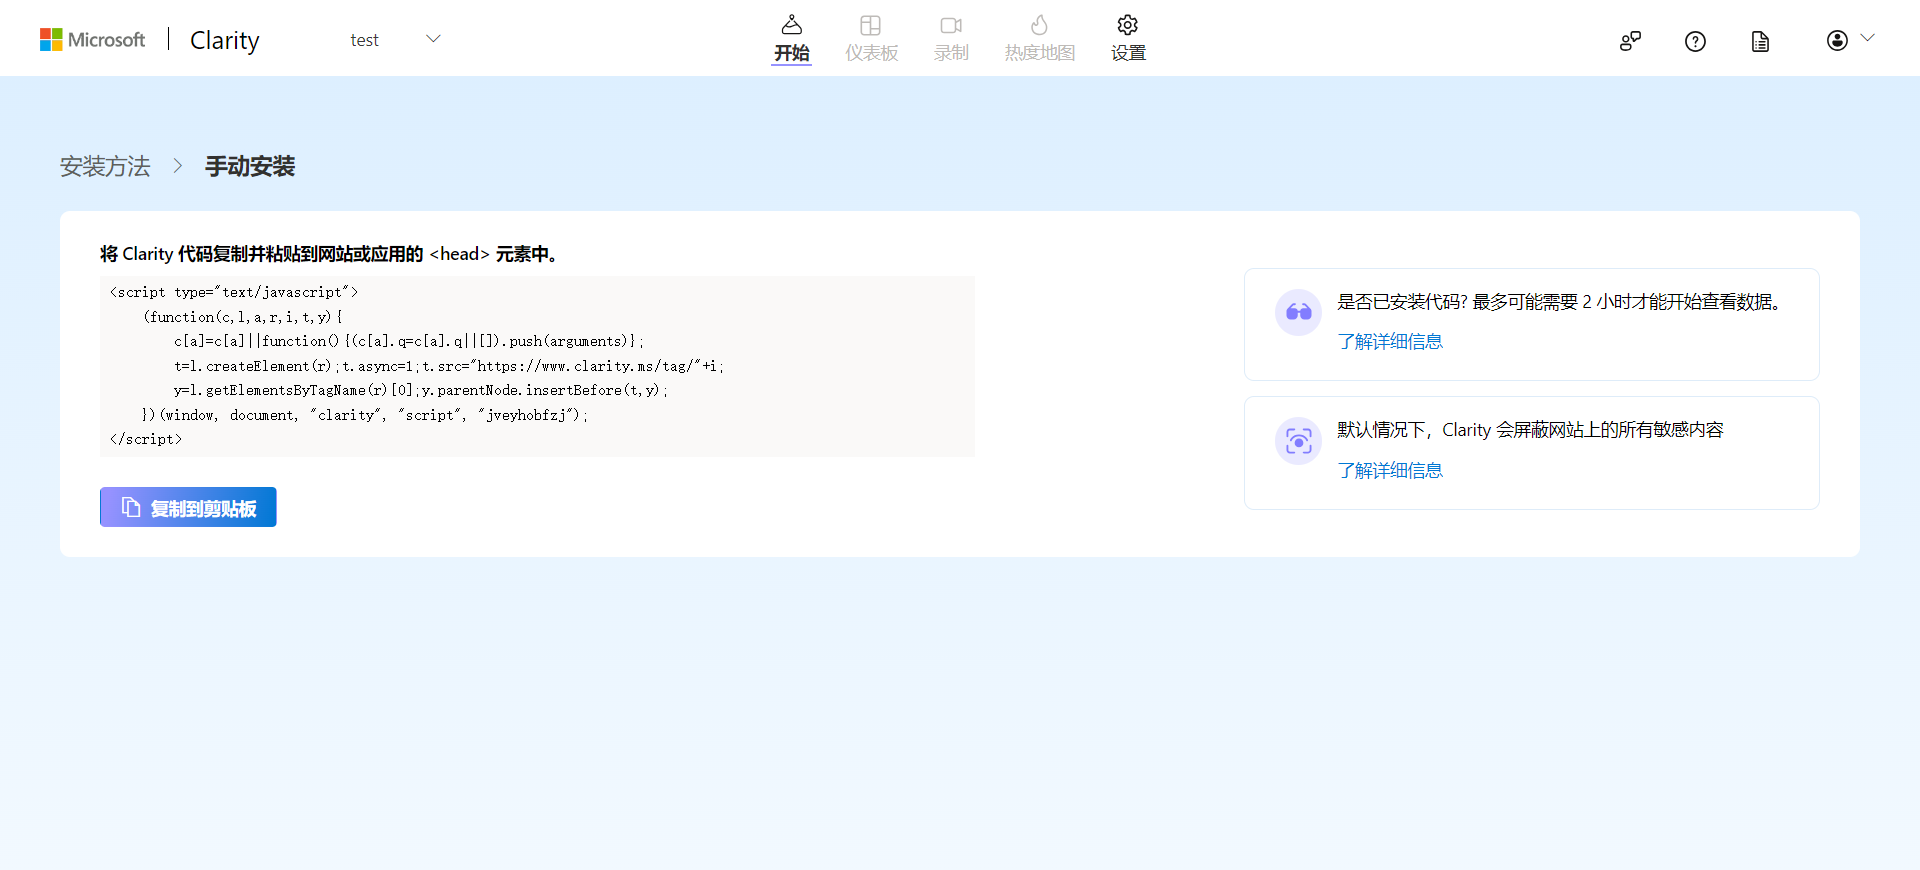This screenshot has height=870, width=1920.
Task: Go back to 安装方法 breadcrumb
Action: pyautogui.click(x=105, y=166)
